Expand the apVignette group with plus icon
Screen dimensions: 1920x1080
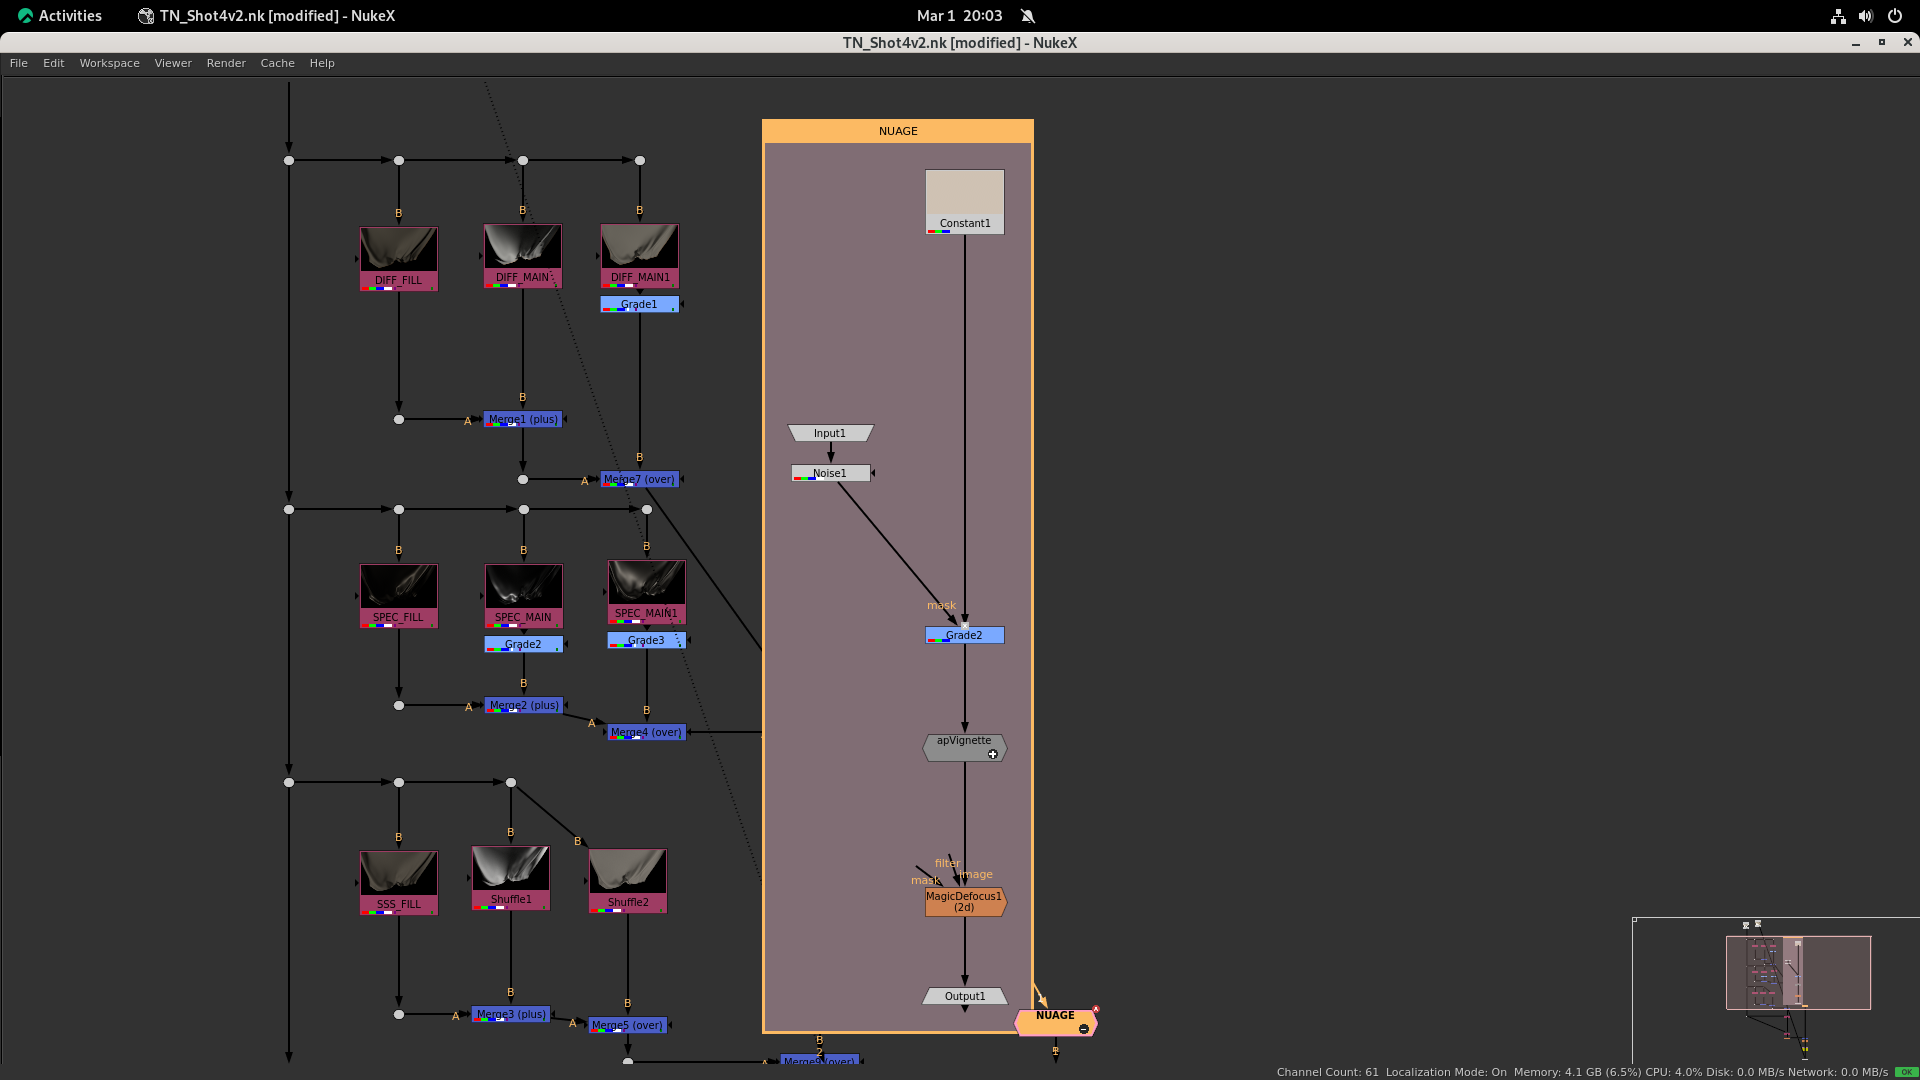993,755
